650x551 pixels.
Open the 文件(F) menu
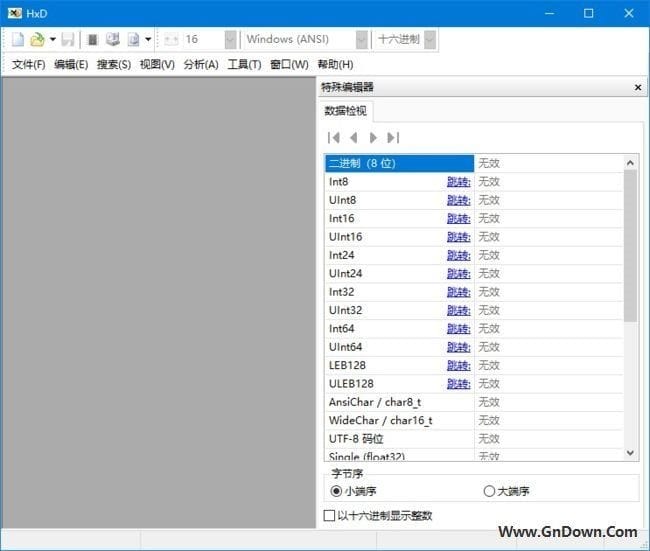coord(28,65)
